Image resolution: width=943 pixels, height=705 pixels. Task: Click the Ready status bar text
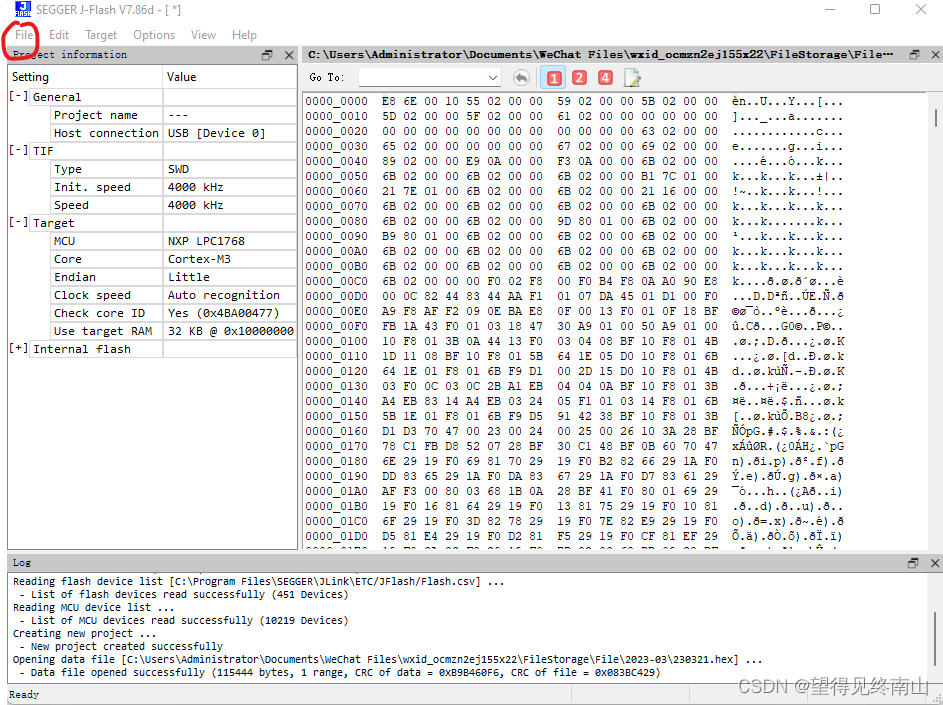click(x=24, y=695)
